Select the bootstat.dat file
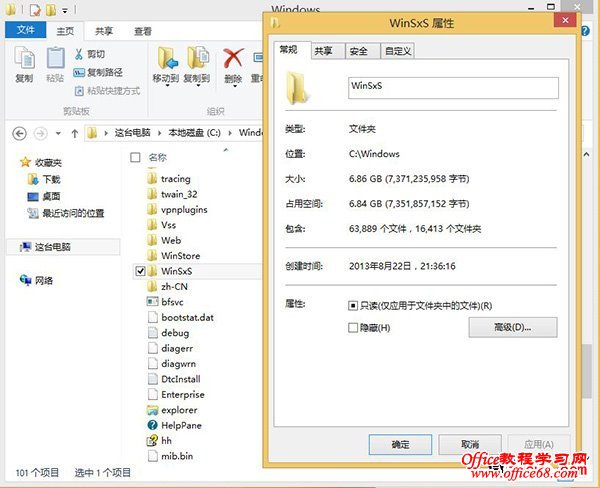Image resolution: width=600 pixels, height=488 pixels. click(x=180, y=317)
